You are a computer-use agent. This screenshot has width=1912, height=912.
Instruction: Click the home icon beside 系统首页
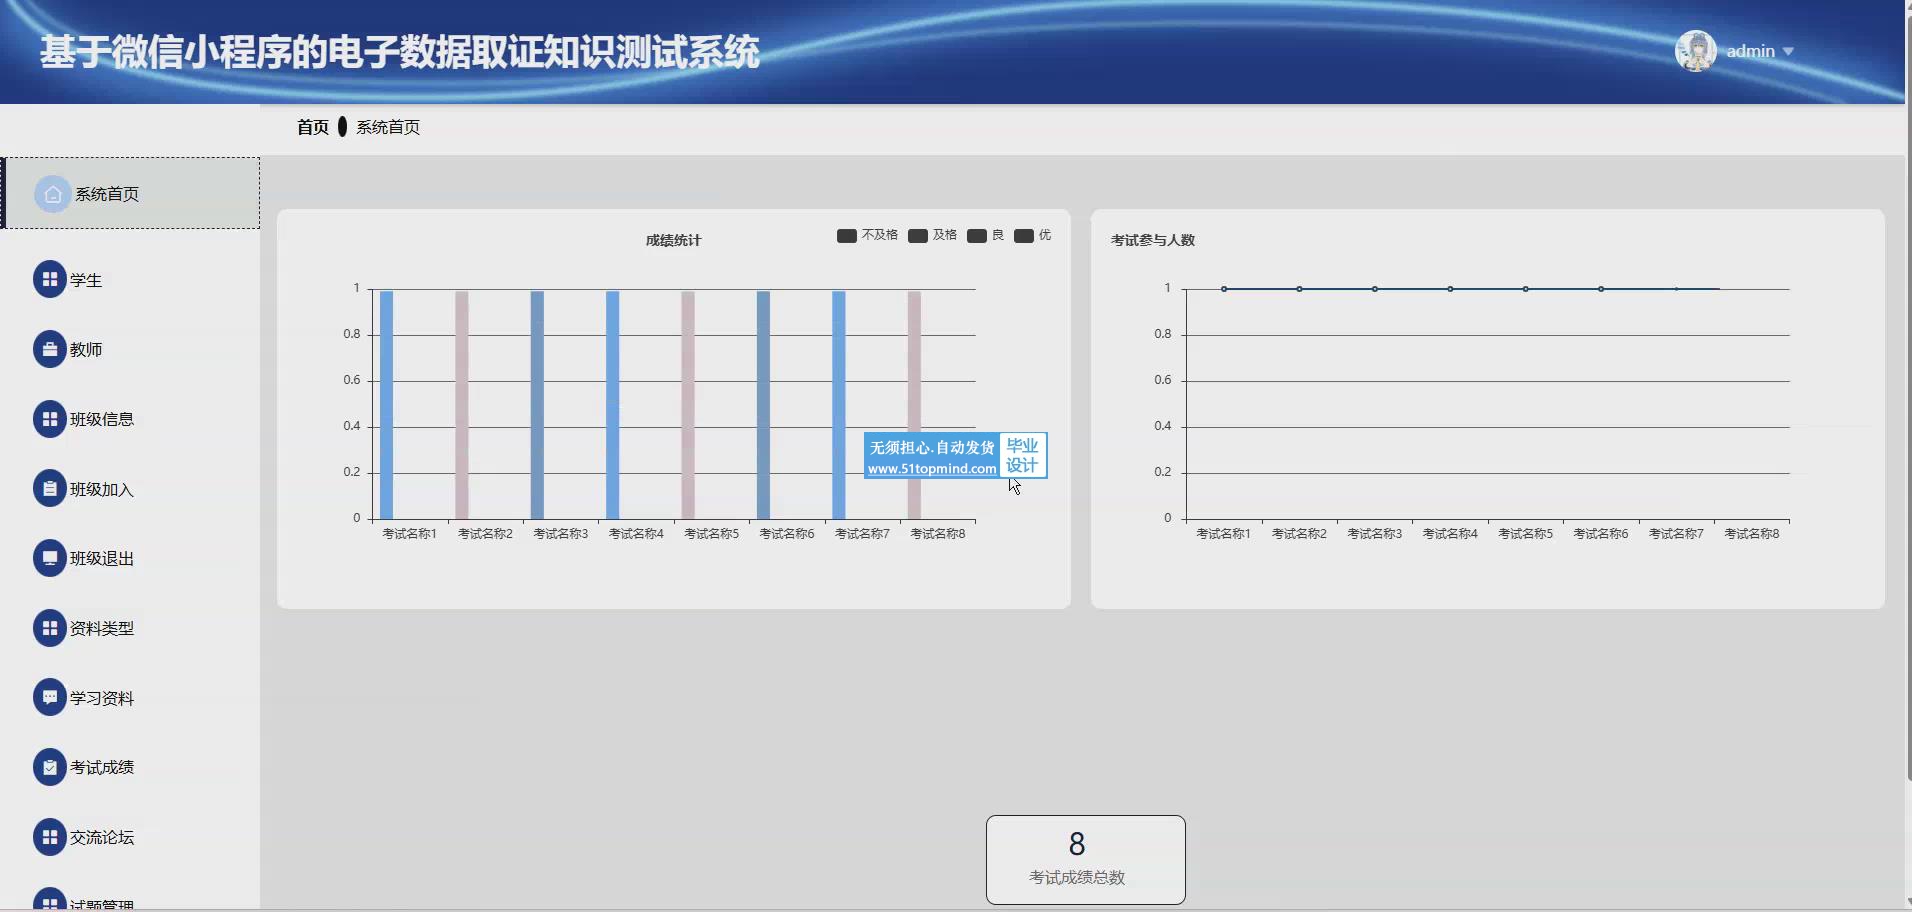click(x=53, y=194)
